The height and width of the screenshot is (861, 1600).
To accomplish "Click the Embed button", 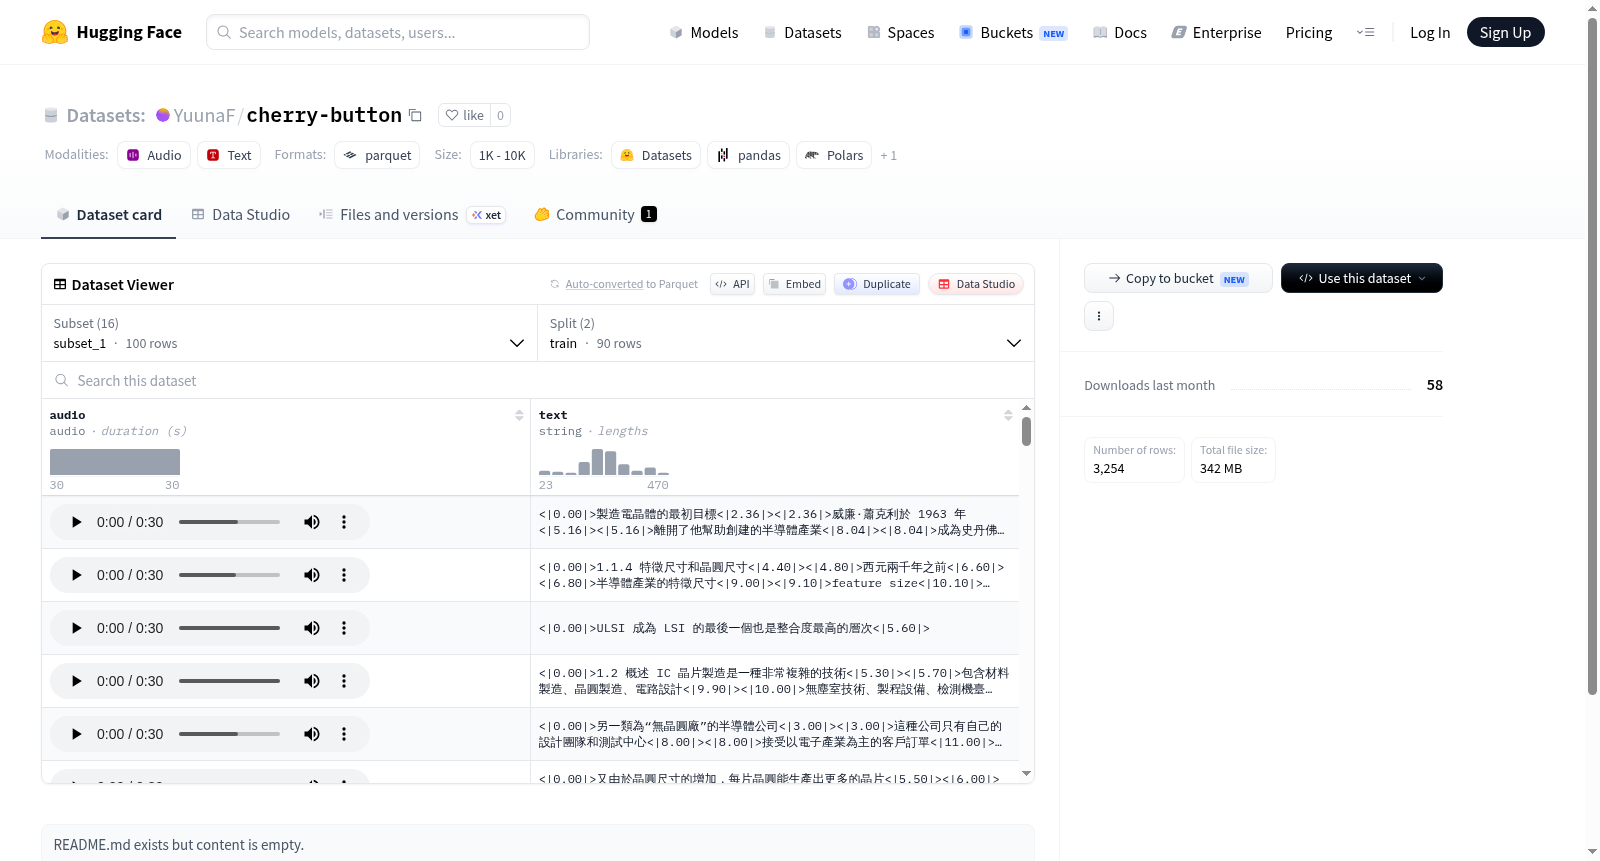I will (795, 284).
